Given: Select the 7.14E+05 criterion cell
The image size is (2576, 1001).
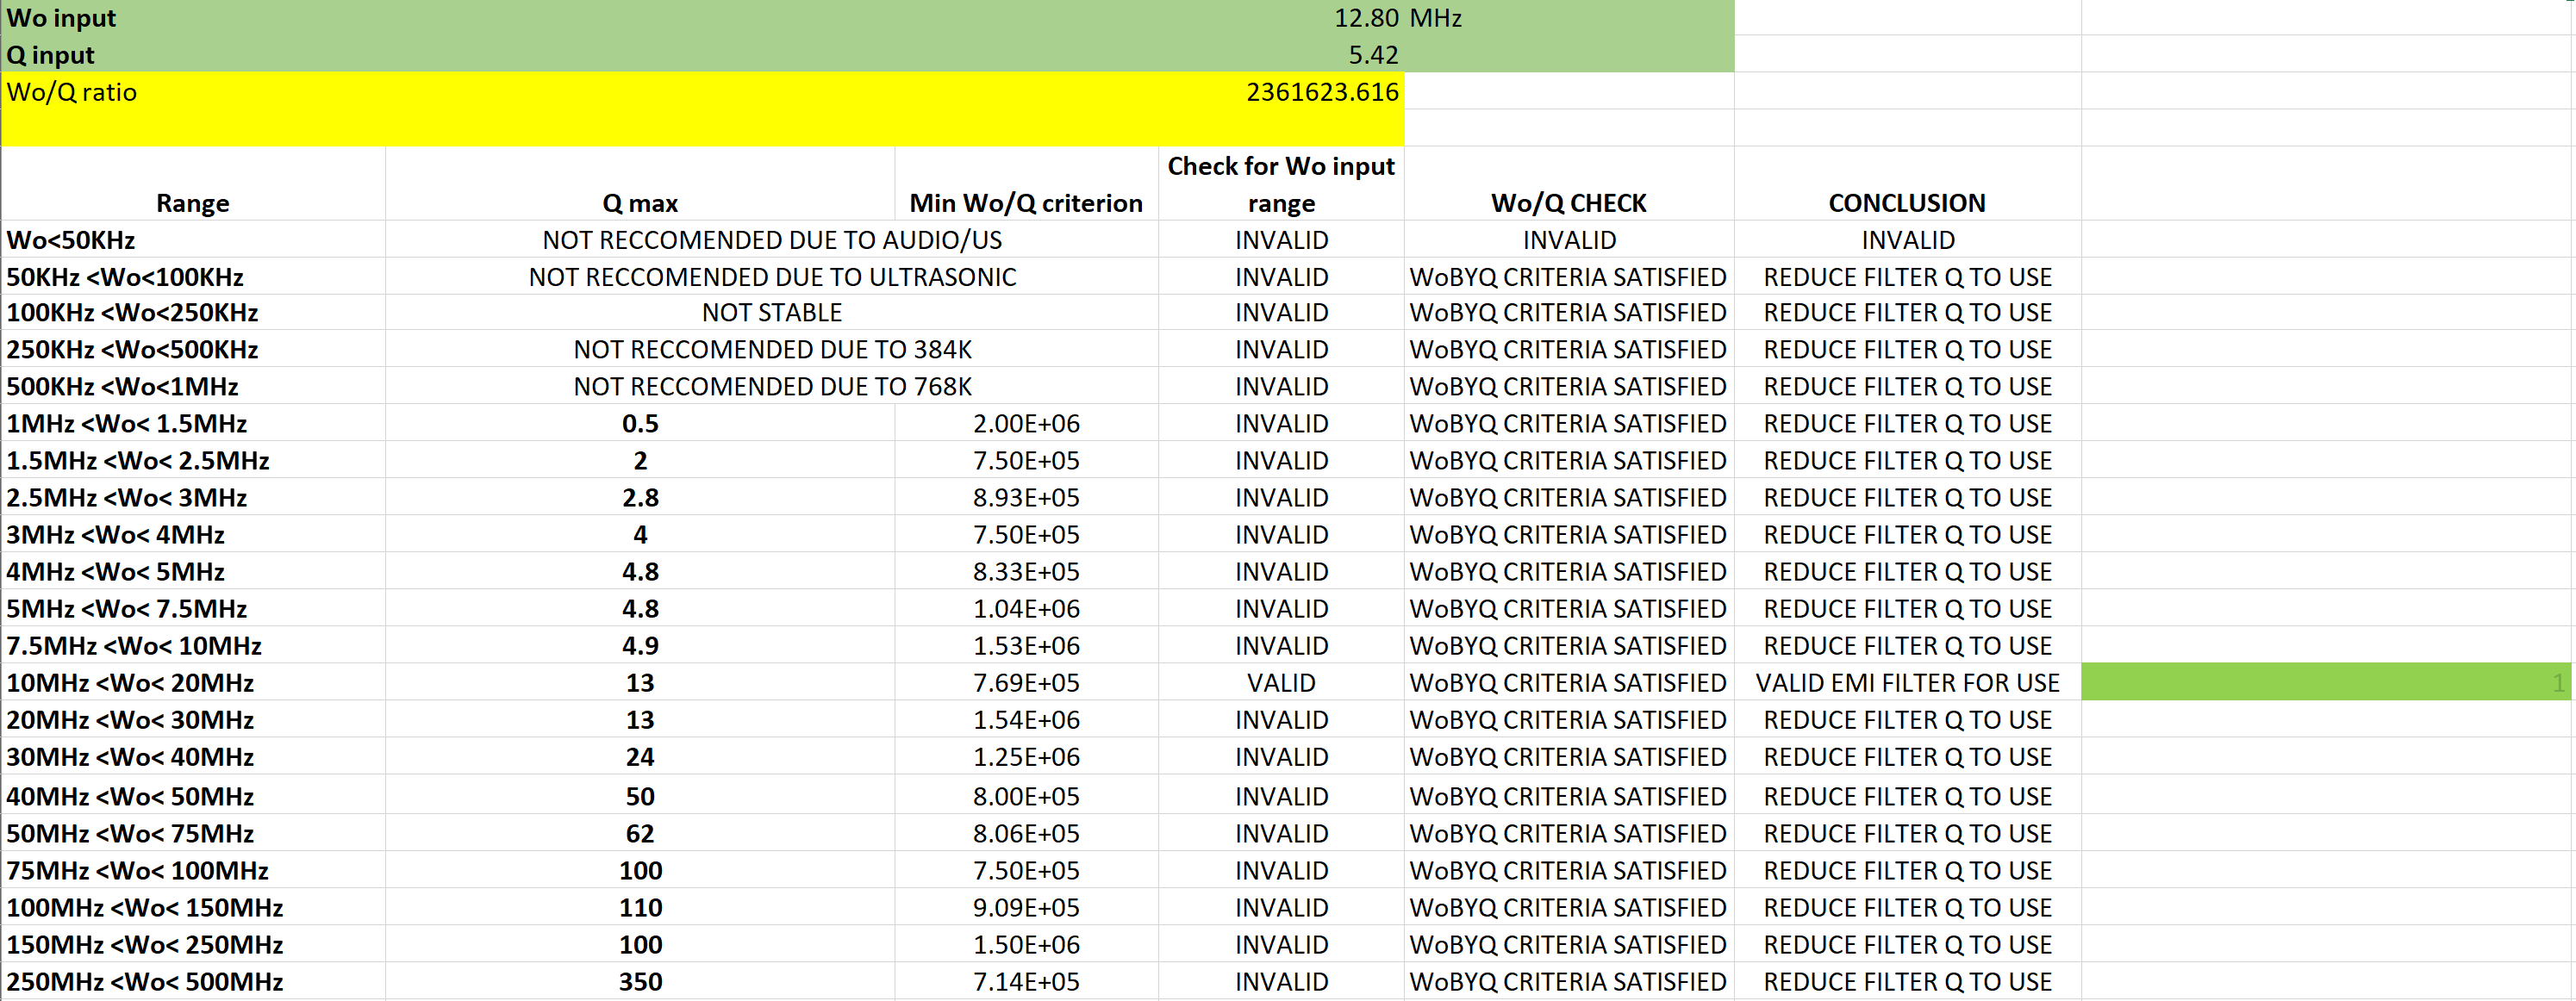Looking at the screenshot, I should 1026,982.
